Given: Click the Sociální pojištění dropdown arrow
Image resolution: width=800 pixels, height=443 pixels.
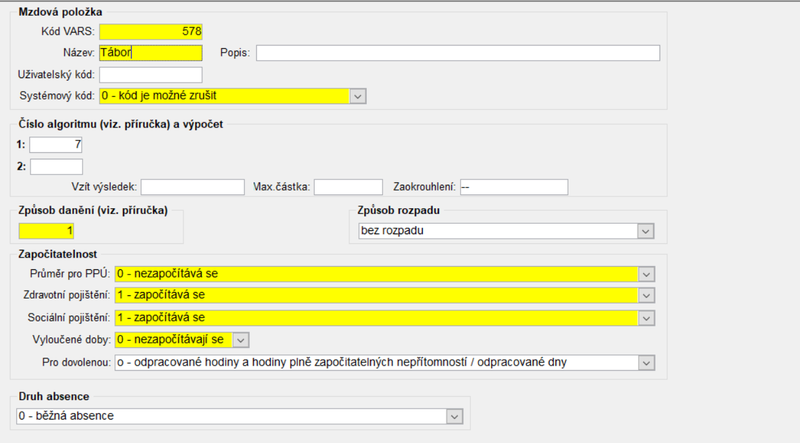Looking at the screenshot, I should 646,318.
